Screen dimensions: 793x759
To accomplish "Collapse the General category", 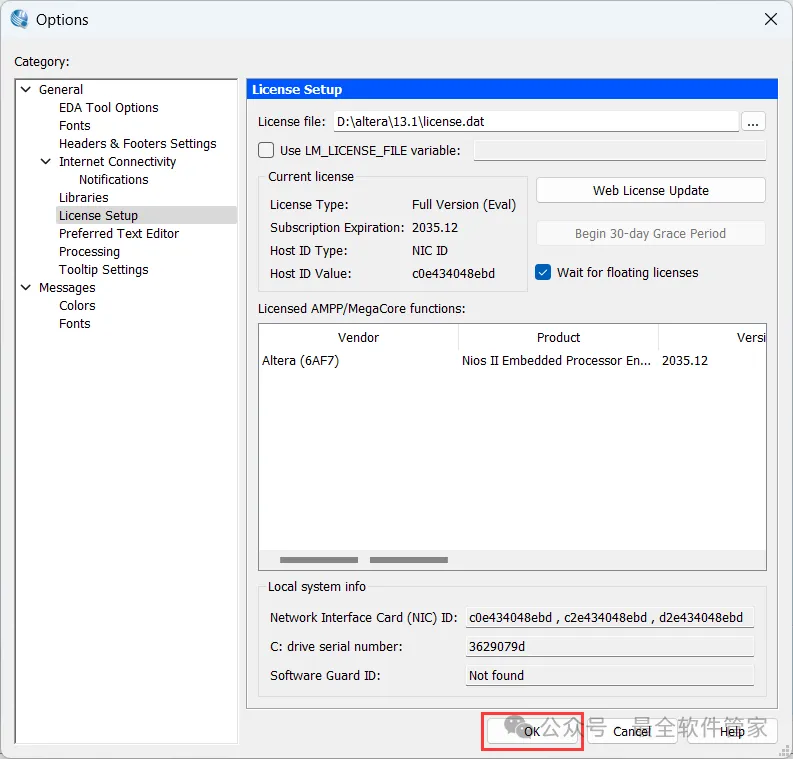I will (26, 90).
